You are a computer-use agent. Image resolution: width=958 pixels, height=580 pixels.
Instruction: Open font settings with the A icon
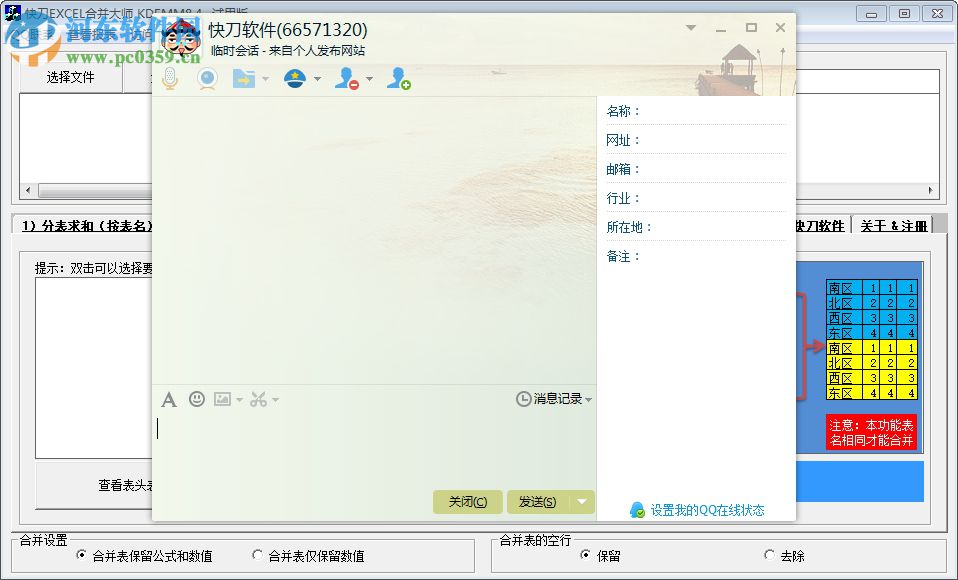click(169, 399)
